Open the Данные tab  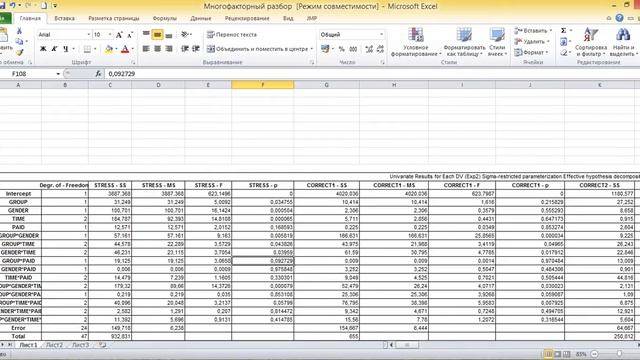tap(200, 18)
